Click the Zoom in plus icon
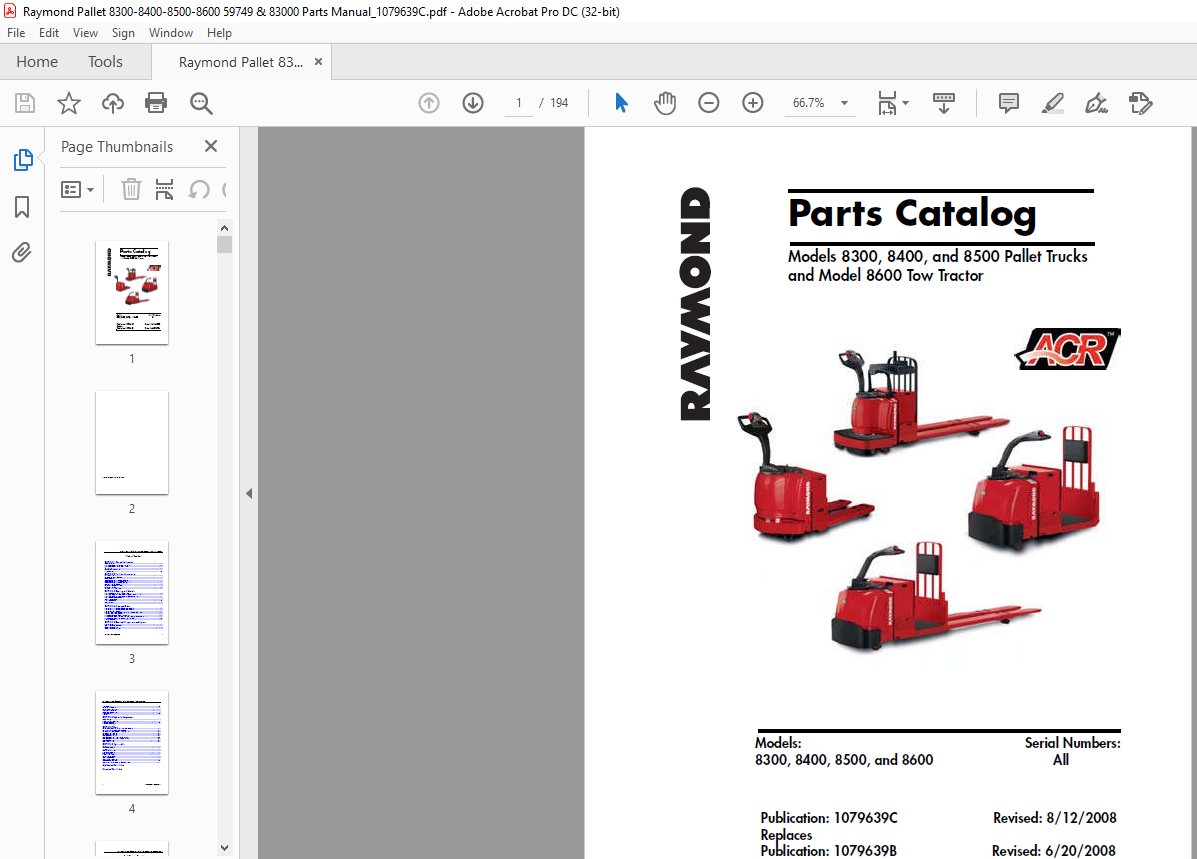1197x859 pixels. 753,102
